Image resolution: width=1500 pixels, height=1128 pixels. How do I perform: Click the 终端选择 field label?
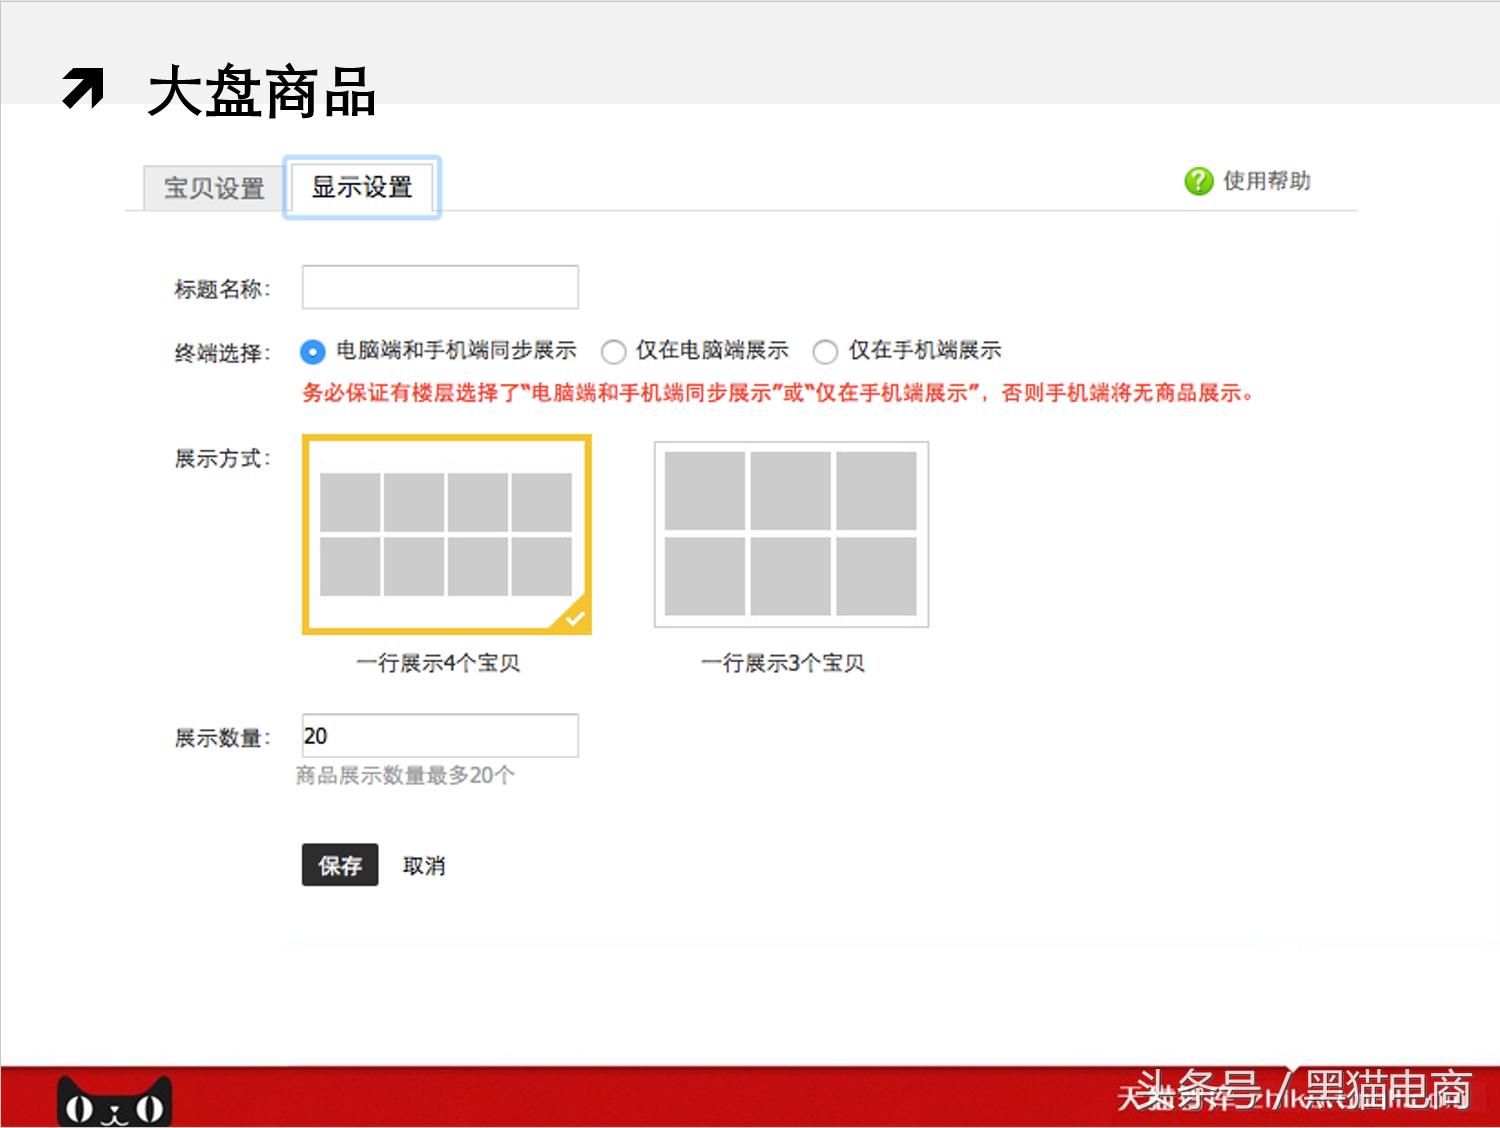coord(220,351)
